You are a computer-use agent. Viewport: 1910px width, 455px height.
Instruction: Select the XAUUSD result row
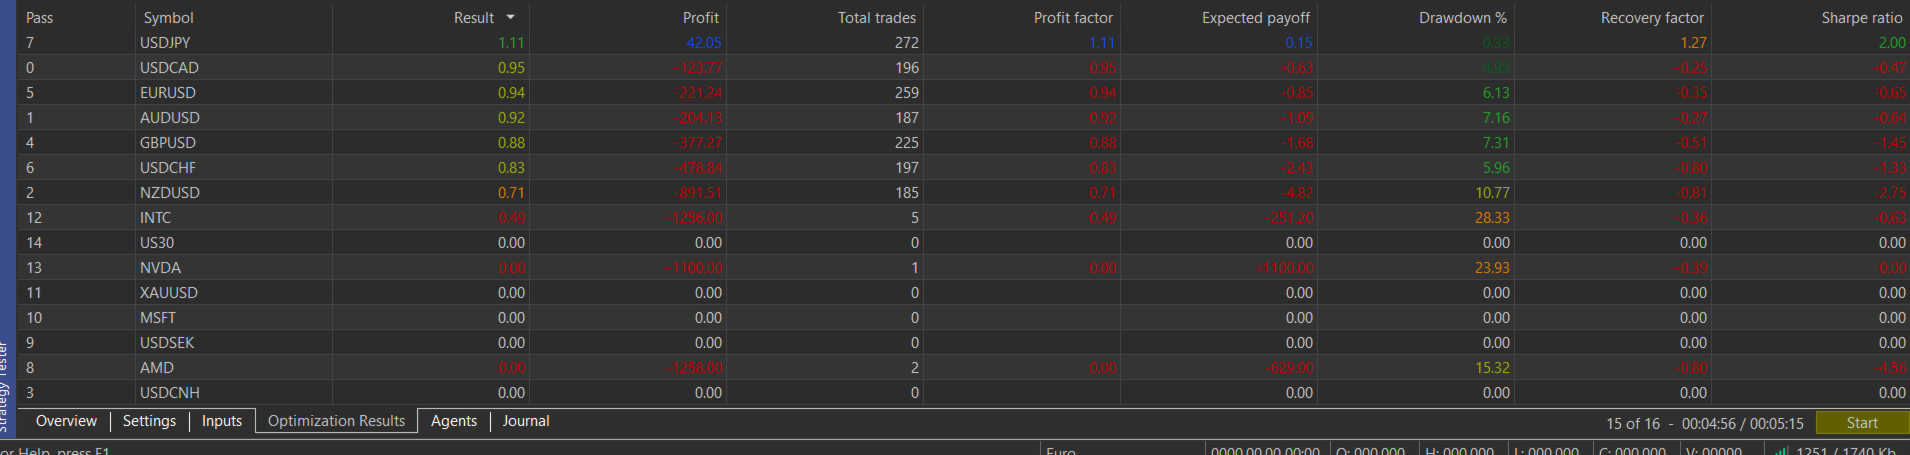pos(963,293)
